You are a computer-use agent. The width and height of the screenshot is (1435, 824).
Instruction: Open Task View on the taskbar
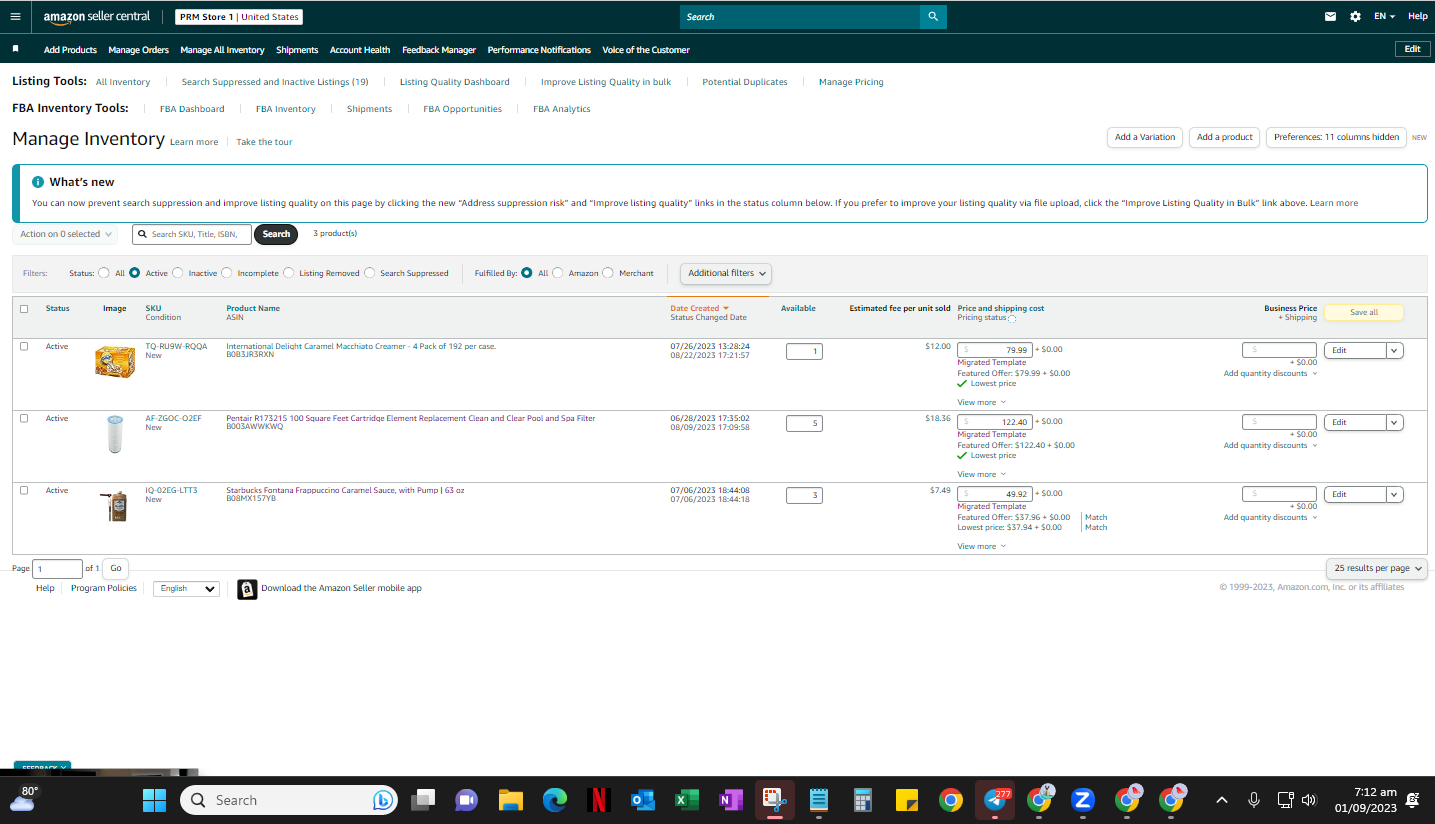coord(424,800)
